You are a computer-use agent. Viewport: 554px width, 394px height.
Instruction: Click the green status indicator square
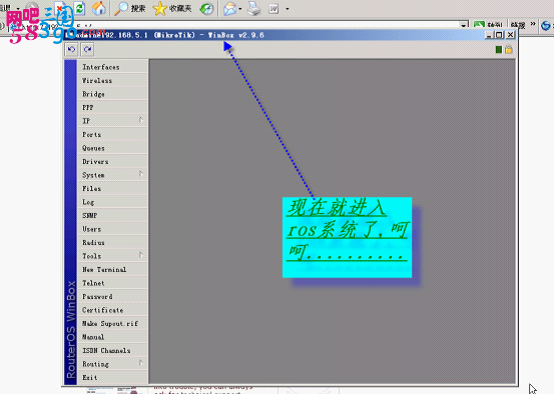coord(499,50)
